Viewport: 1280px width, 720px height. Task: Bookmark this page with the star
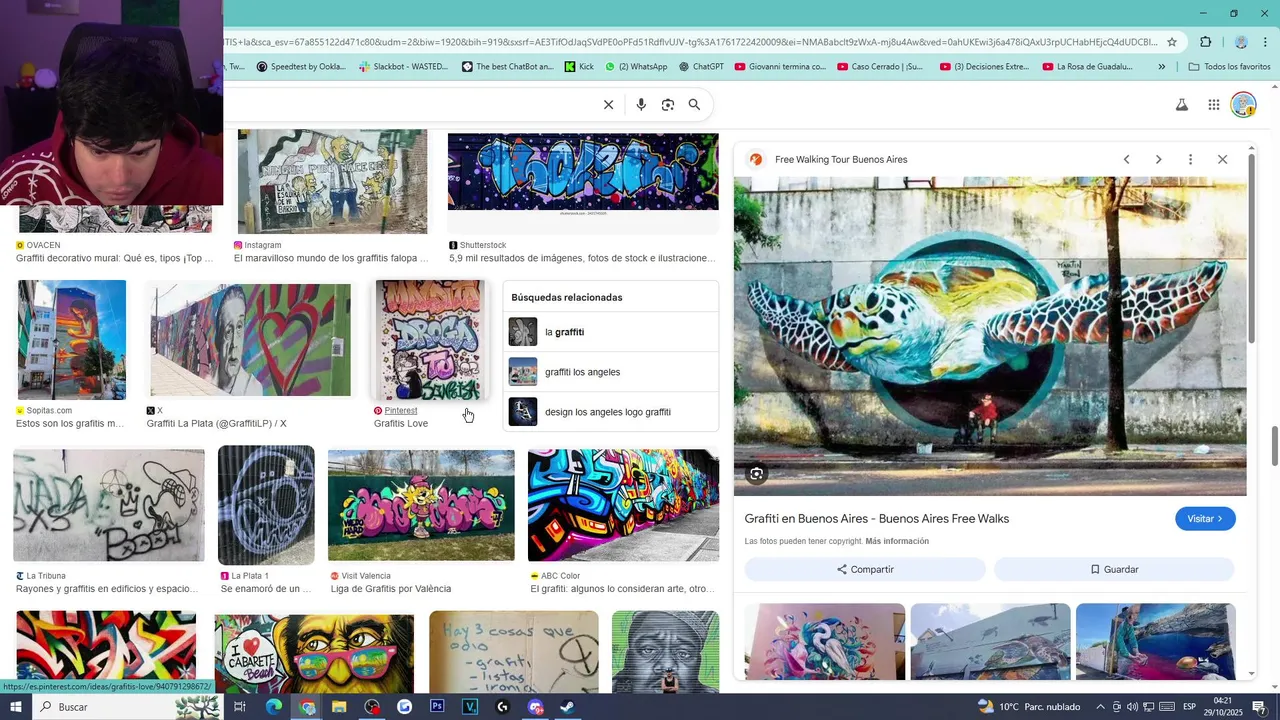(x=1172, y=42)
